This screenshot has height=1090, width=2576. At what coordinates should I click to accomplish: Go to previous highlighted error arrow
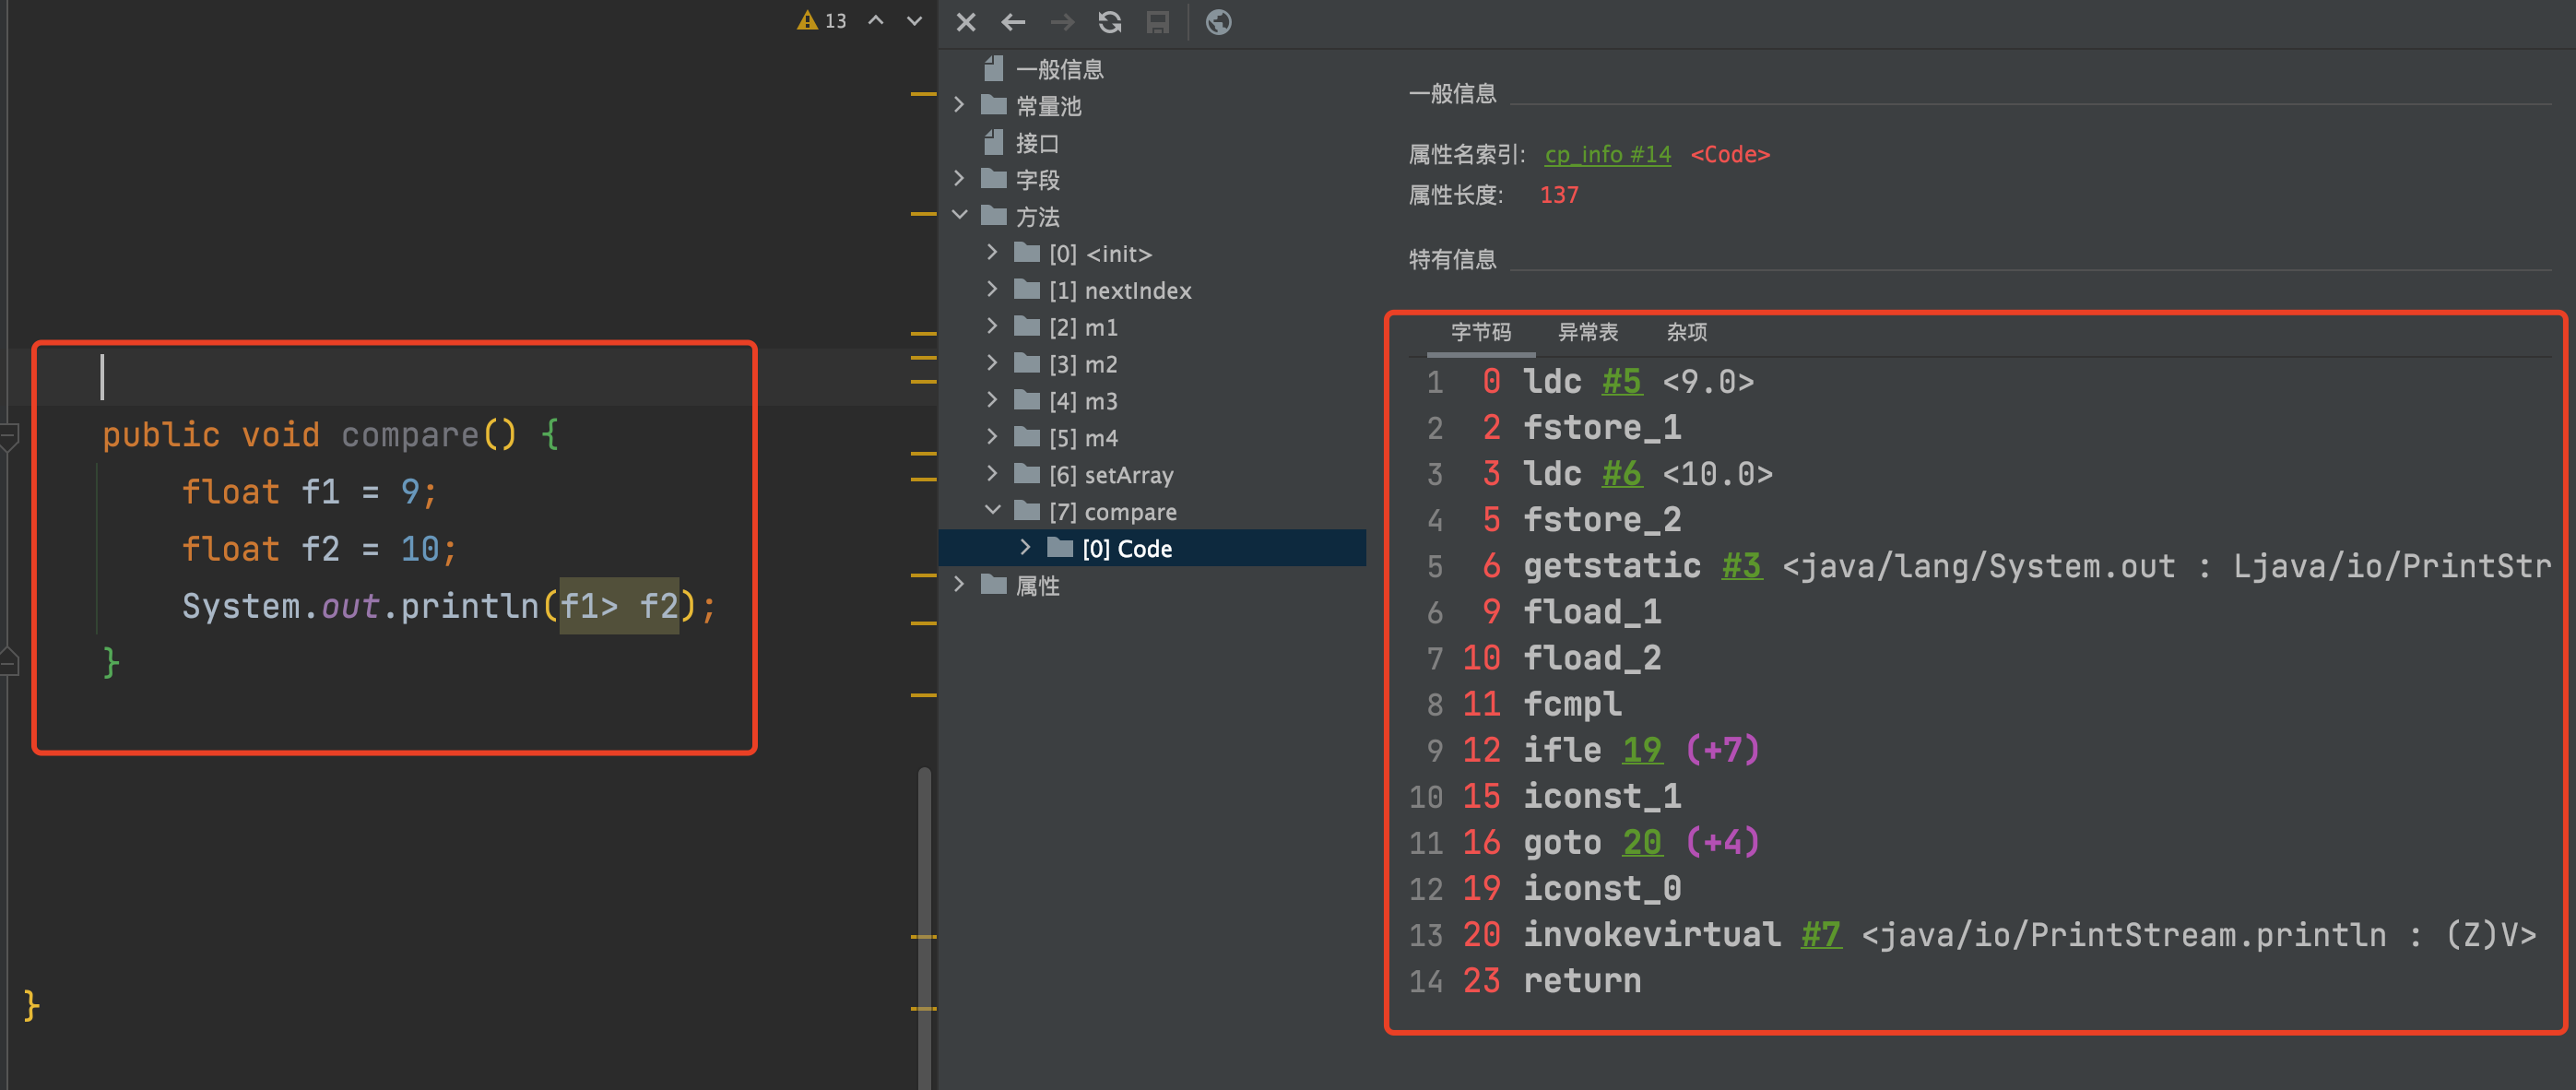click(876, 21)
